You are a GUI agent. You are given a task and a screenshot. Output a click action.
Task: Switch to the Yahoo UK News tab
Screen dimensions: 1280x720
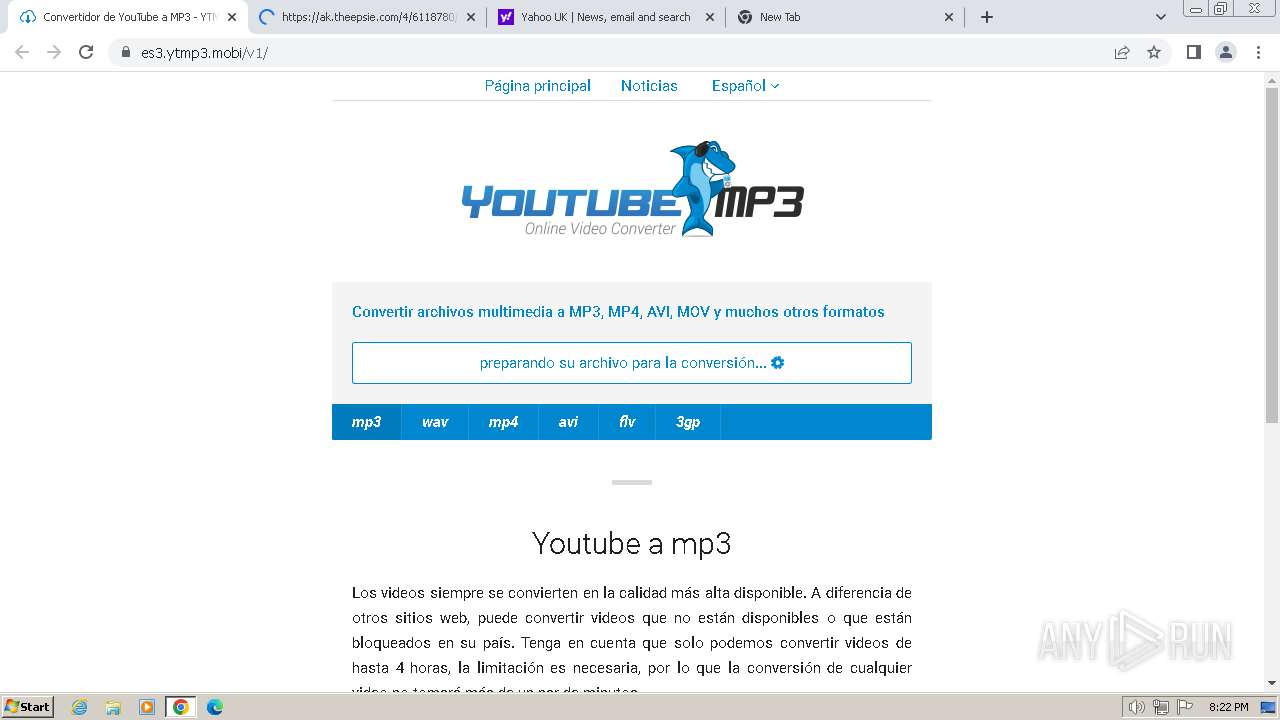click(605, 17)
